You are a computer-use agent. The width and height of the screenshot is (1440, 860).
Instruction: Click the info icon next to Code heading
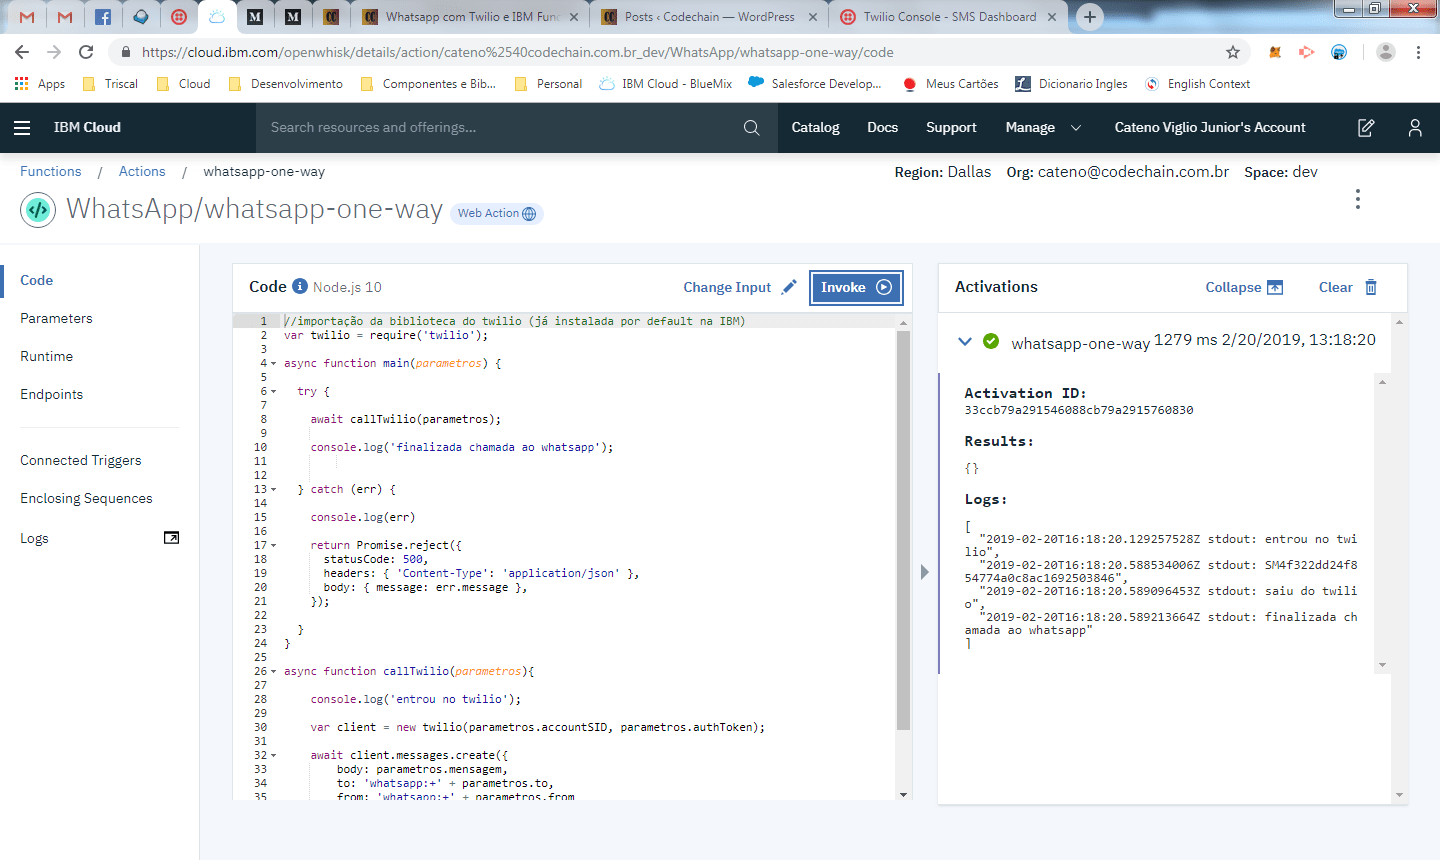click(x=299, y=286)
